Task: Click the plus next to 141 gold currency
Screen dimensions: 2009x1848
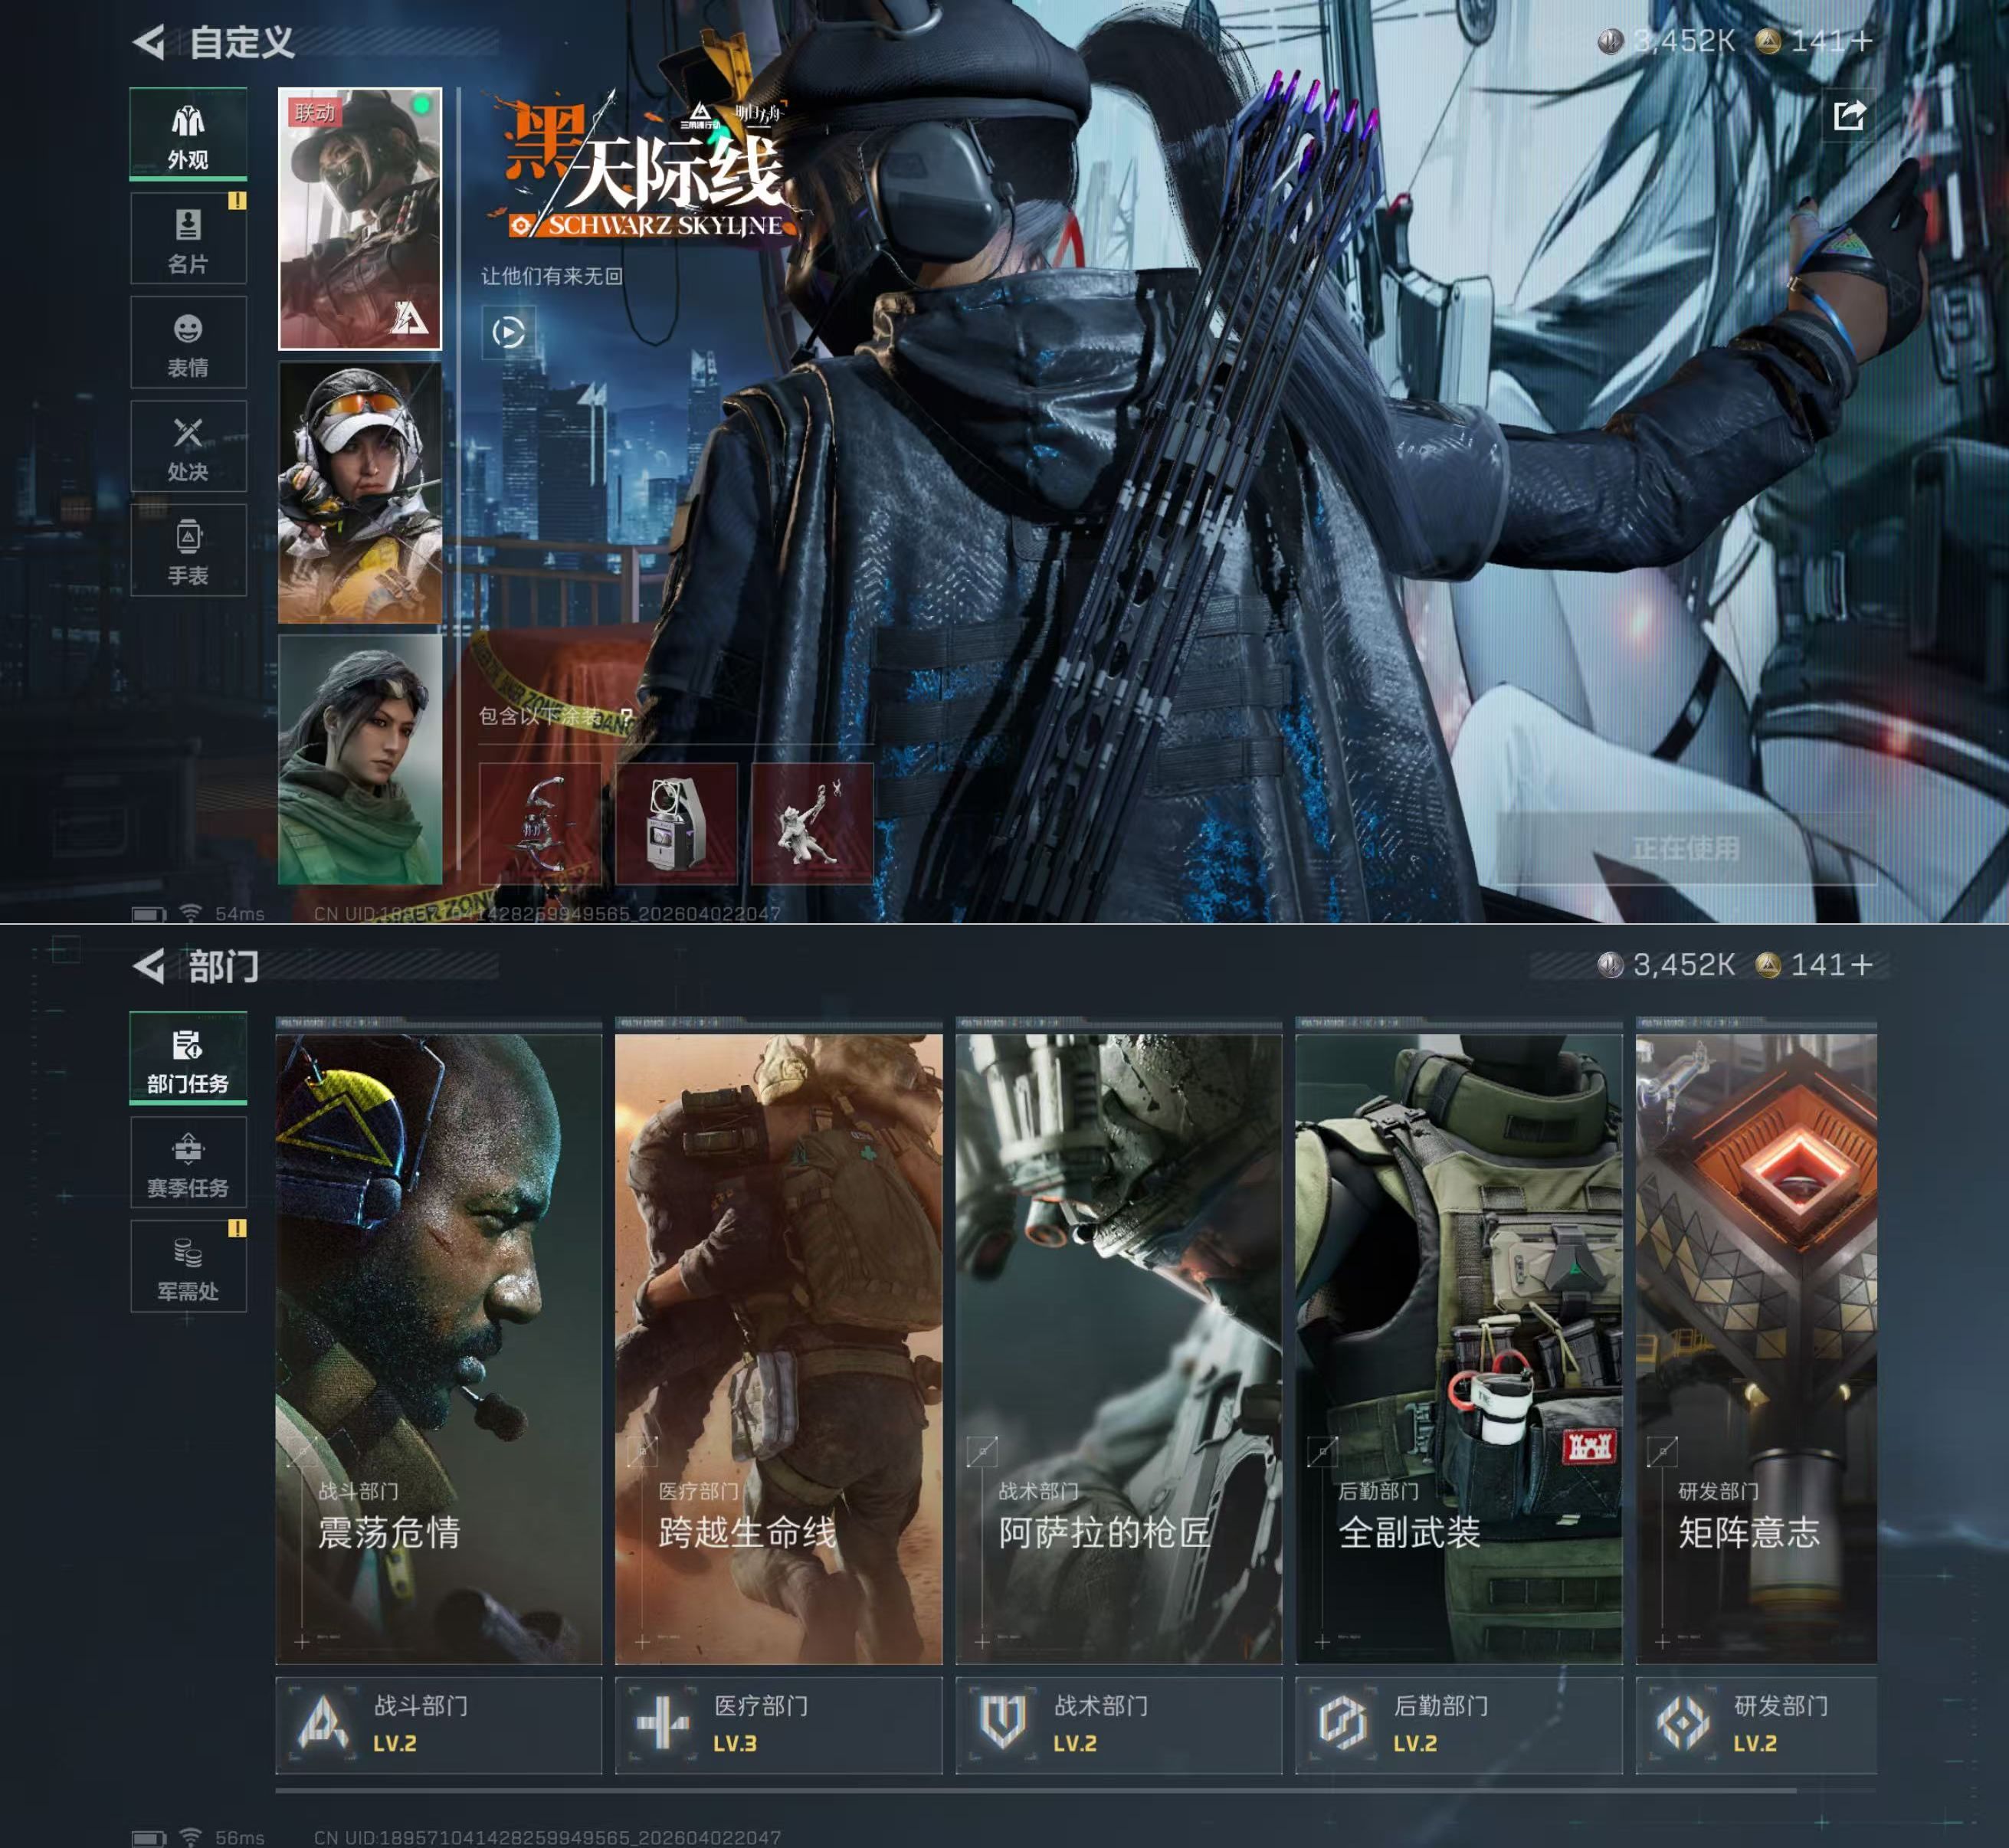Action: 1861,965
